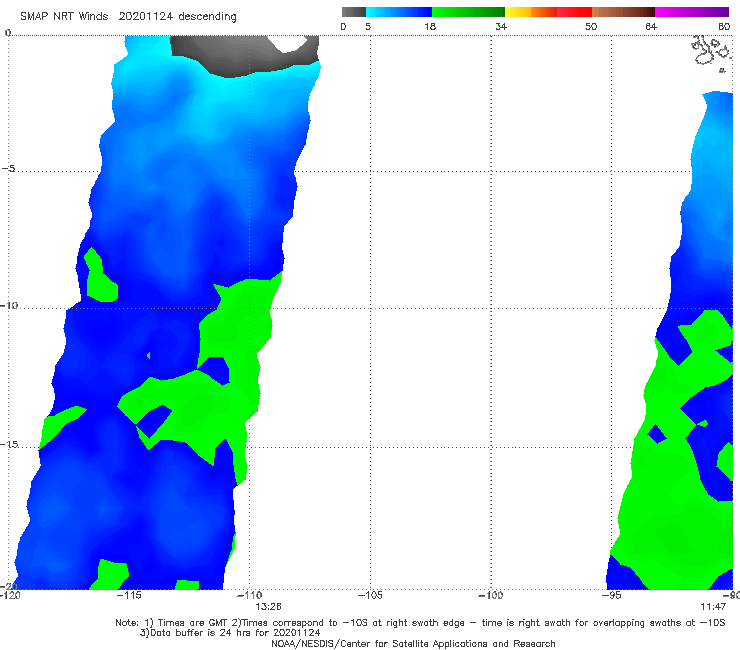Click the -110 longitude axis label
The width and height of the screenshot is (740, 650).
[249, 595]
